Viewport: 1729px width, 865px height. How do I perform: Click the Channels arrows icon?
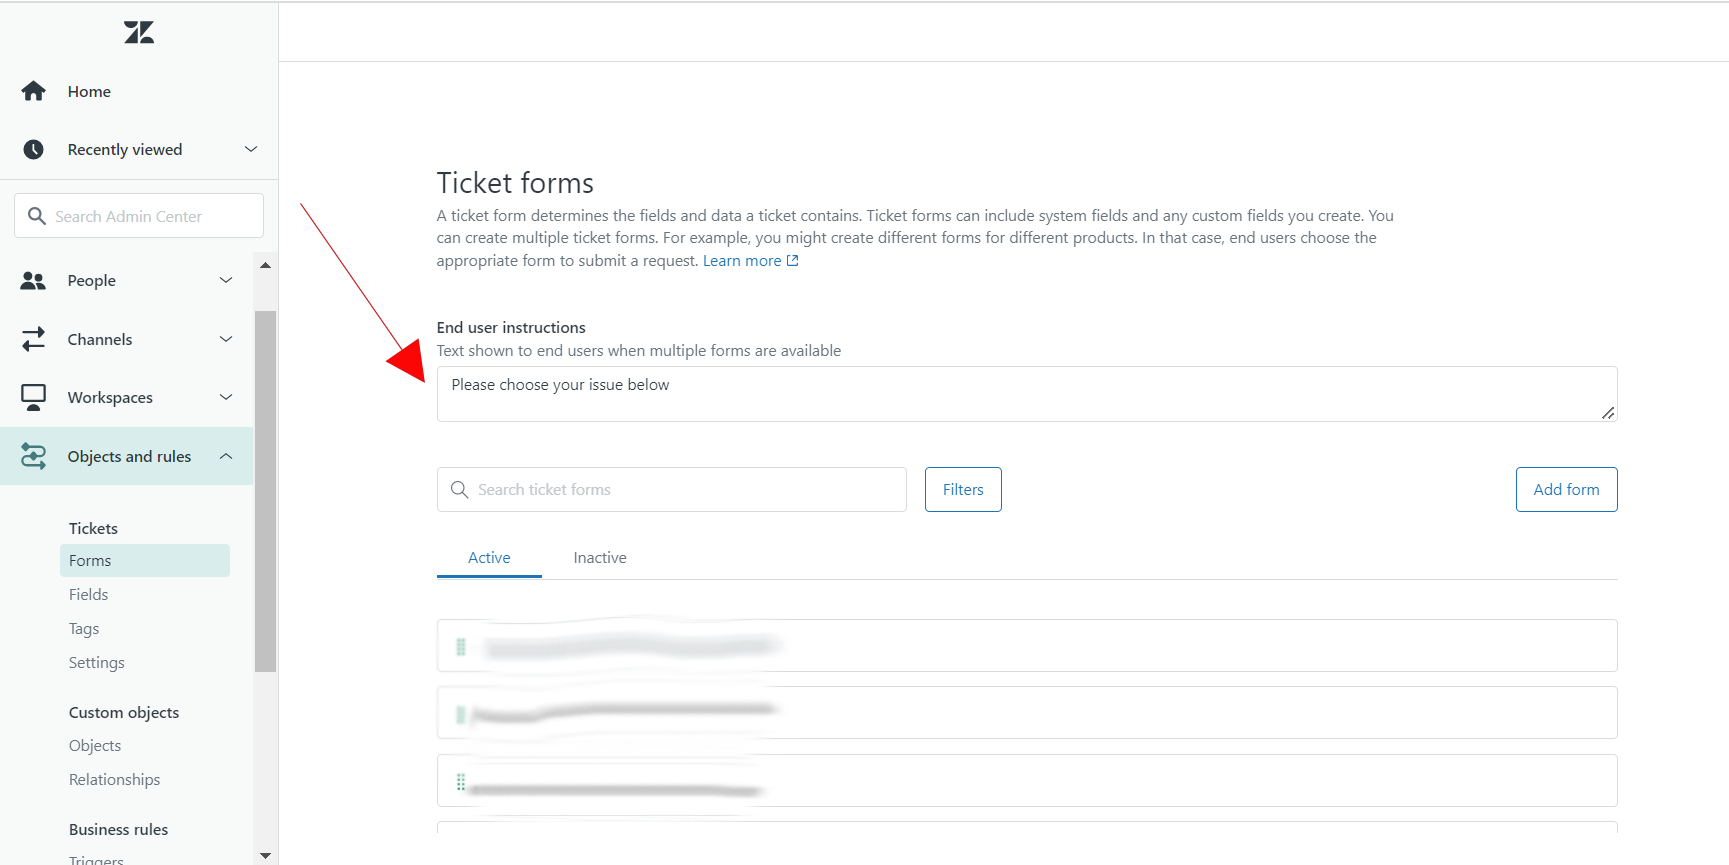click(34, 340)
